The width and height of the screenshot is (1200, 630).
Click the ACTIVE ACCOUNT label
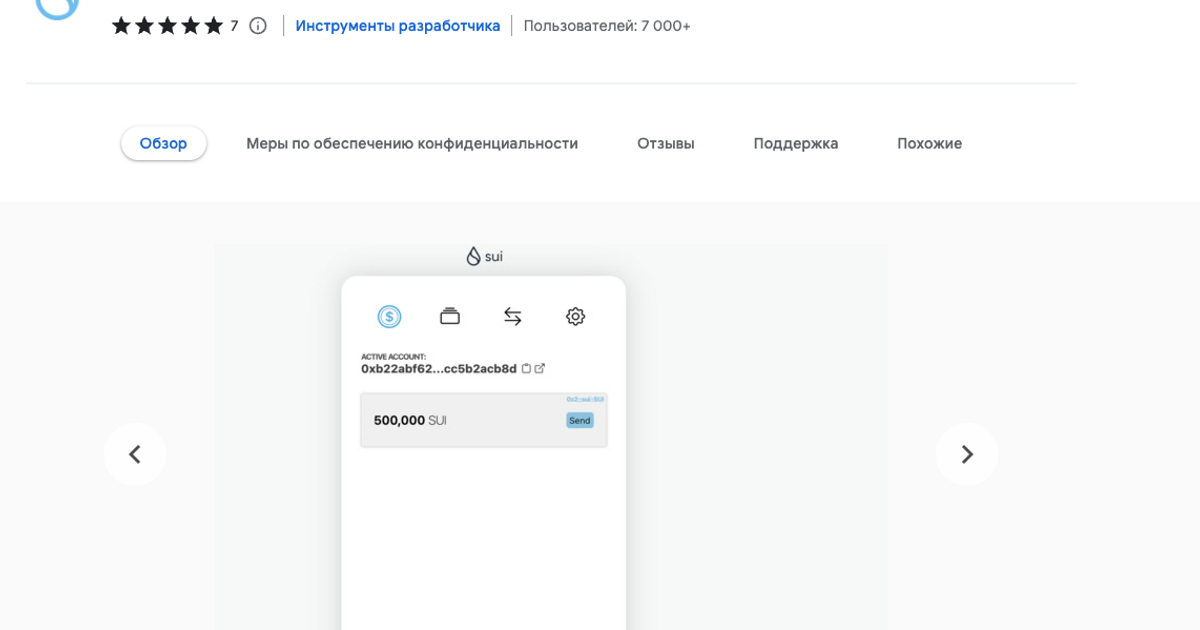coord(393,356)
